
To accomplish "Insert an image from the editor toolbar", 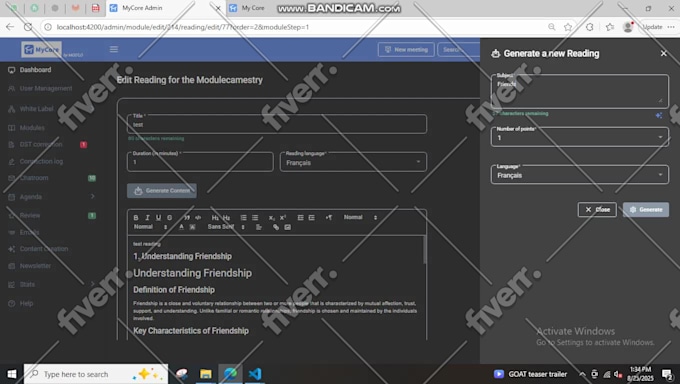I will pos(288,227).
